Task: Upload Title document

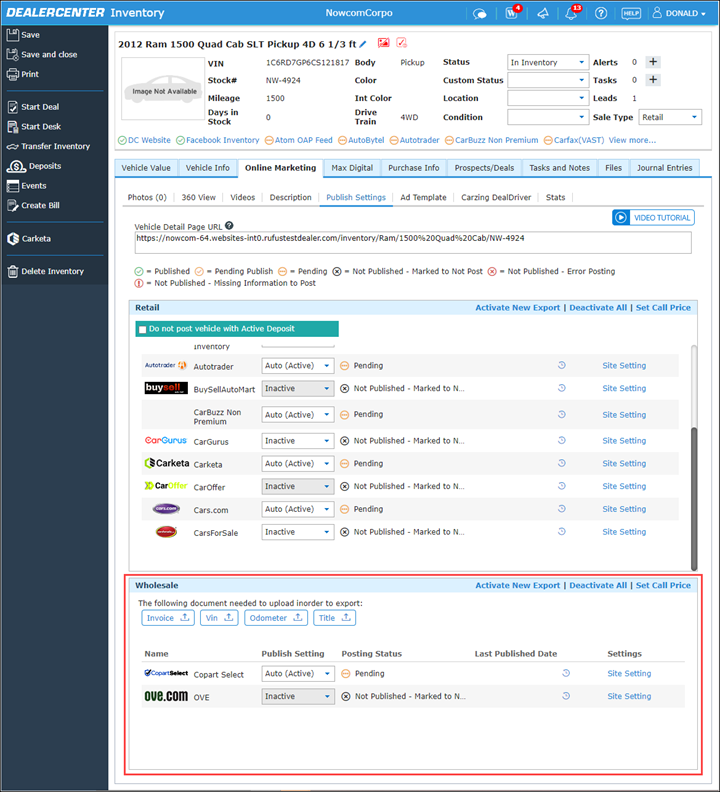Action: [334, 618]
